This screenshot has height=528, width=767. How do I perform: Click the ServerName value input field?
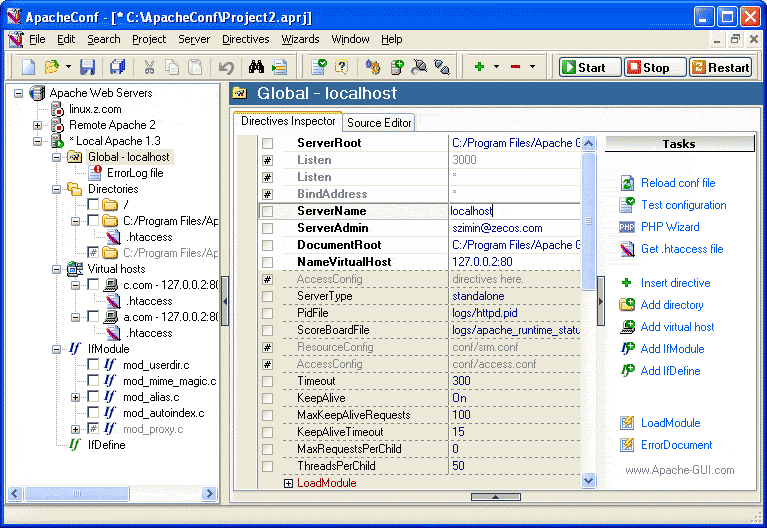coord(515,211)
